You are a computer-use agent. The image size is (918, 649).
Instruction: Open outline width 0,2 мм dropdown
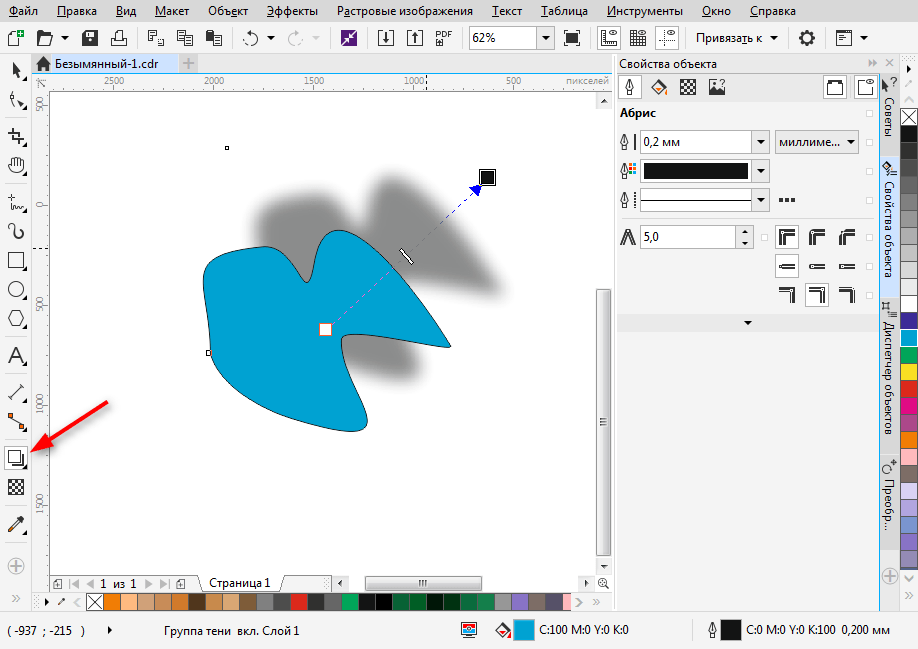click(x=760, y=142)
